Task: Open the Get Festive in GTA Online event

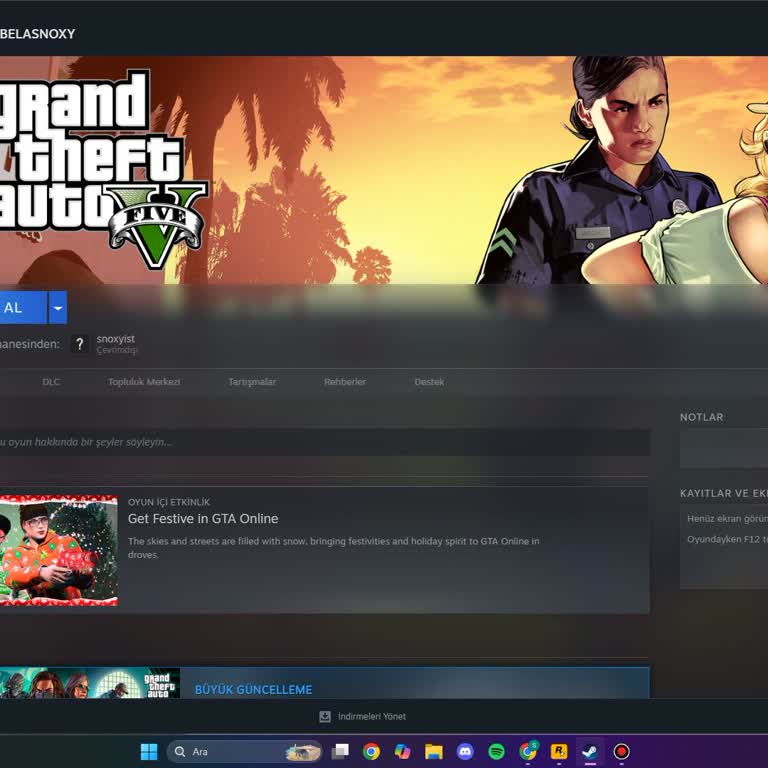Action: [203, 519]
